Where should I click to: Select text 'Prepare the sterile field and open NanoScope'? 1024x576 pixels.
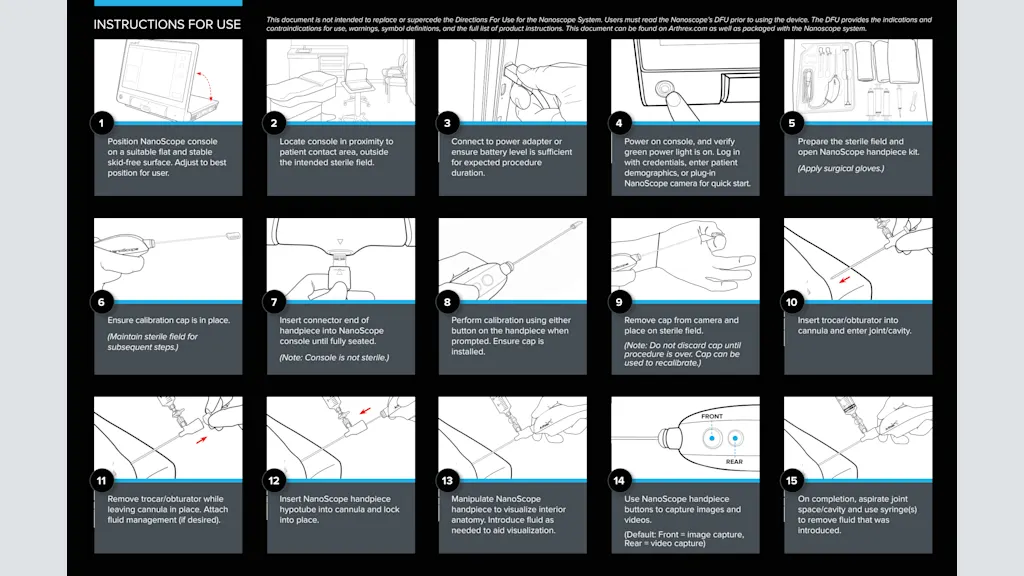tap(857, 146)
